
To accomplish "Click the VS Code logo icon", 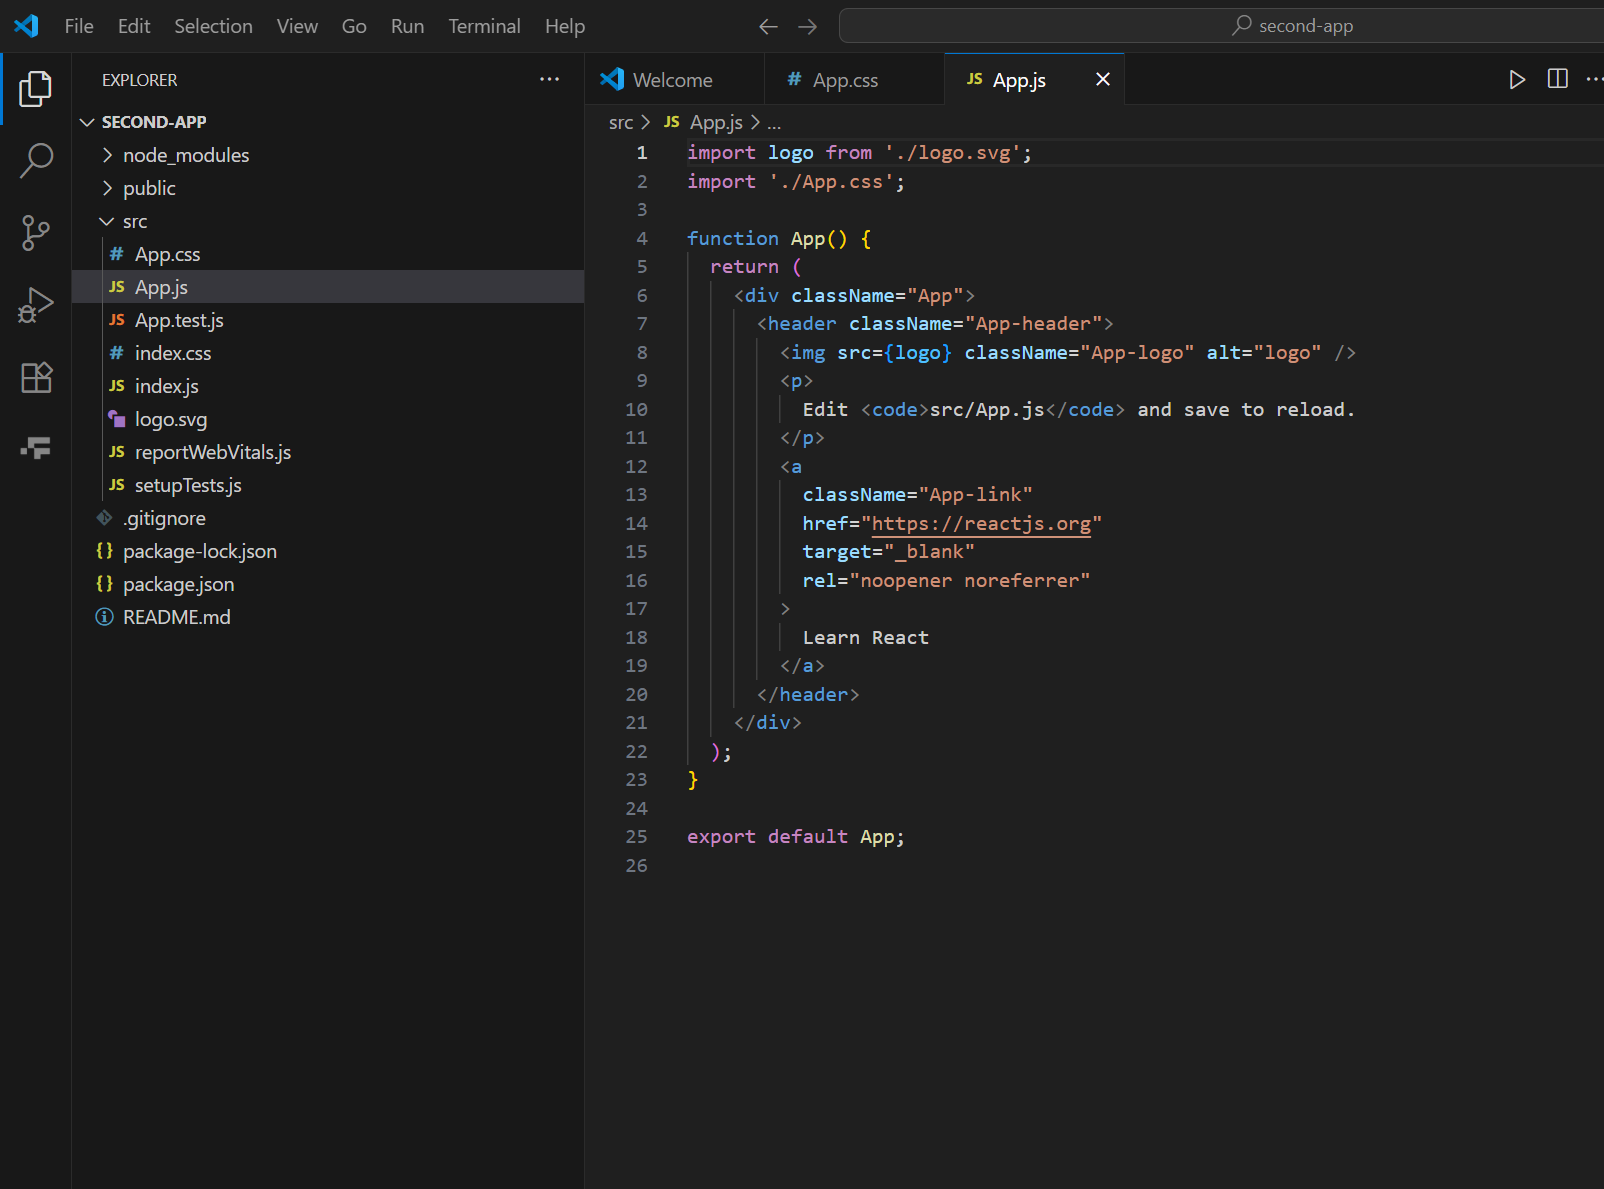I will [x=27, y=26].
